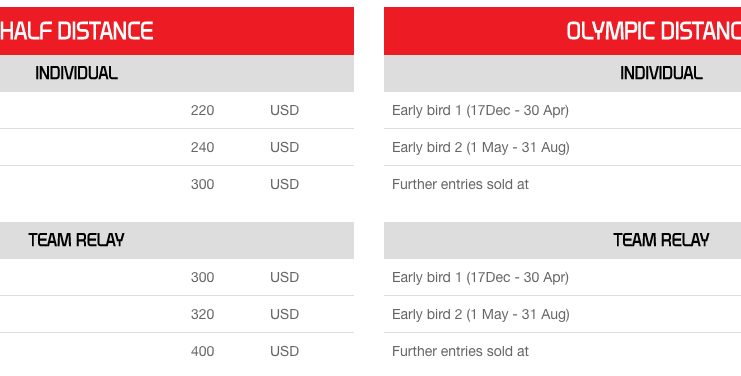Click team relay Further entries sold at
The image size is (741, 376).
click(x=460, y=351)
